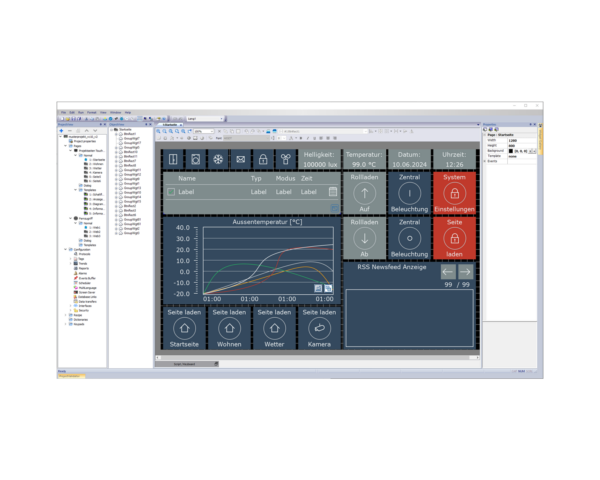
Task: Click the Rollladen Ab down-arrow button
Action: click(x=364, y=238)
